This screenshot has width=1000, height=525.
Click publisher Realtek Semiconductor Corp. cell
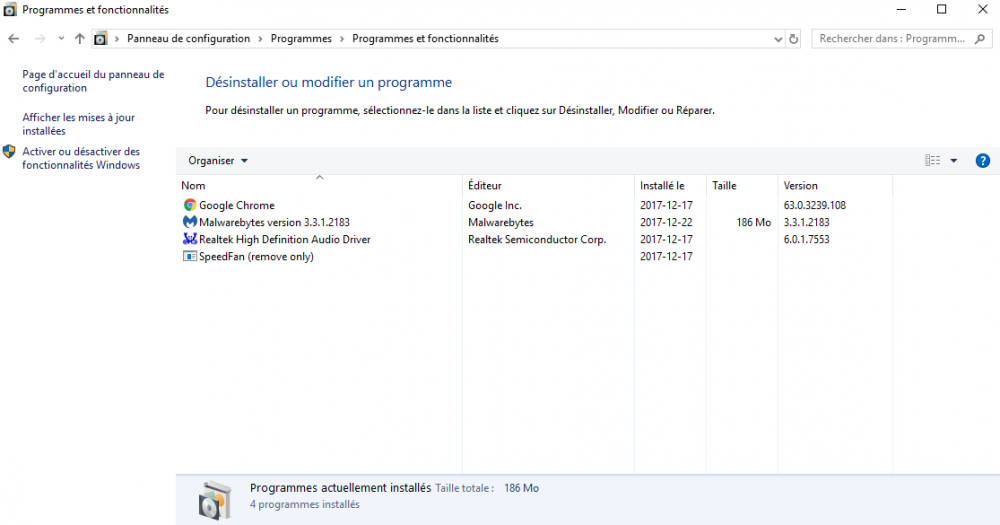coord(537,240)
